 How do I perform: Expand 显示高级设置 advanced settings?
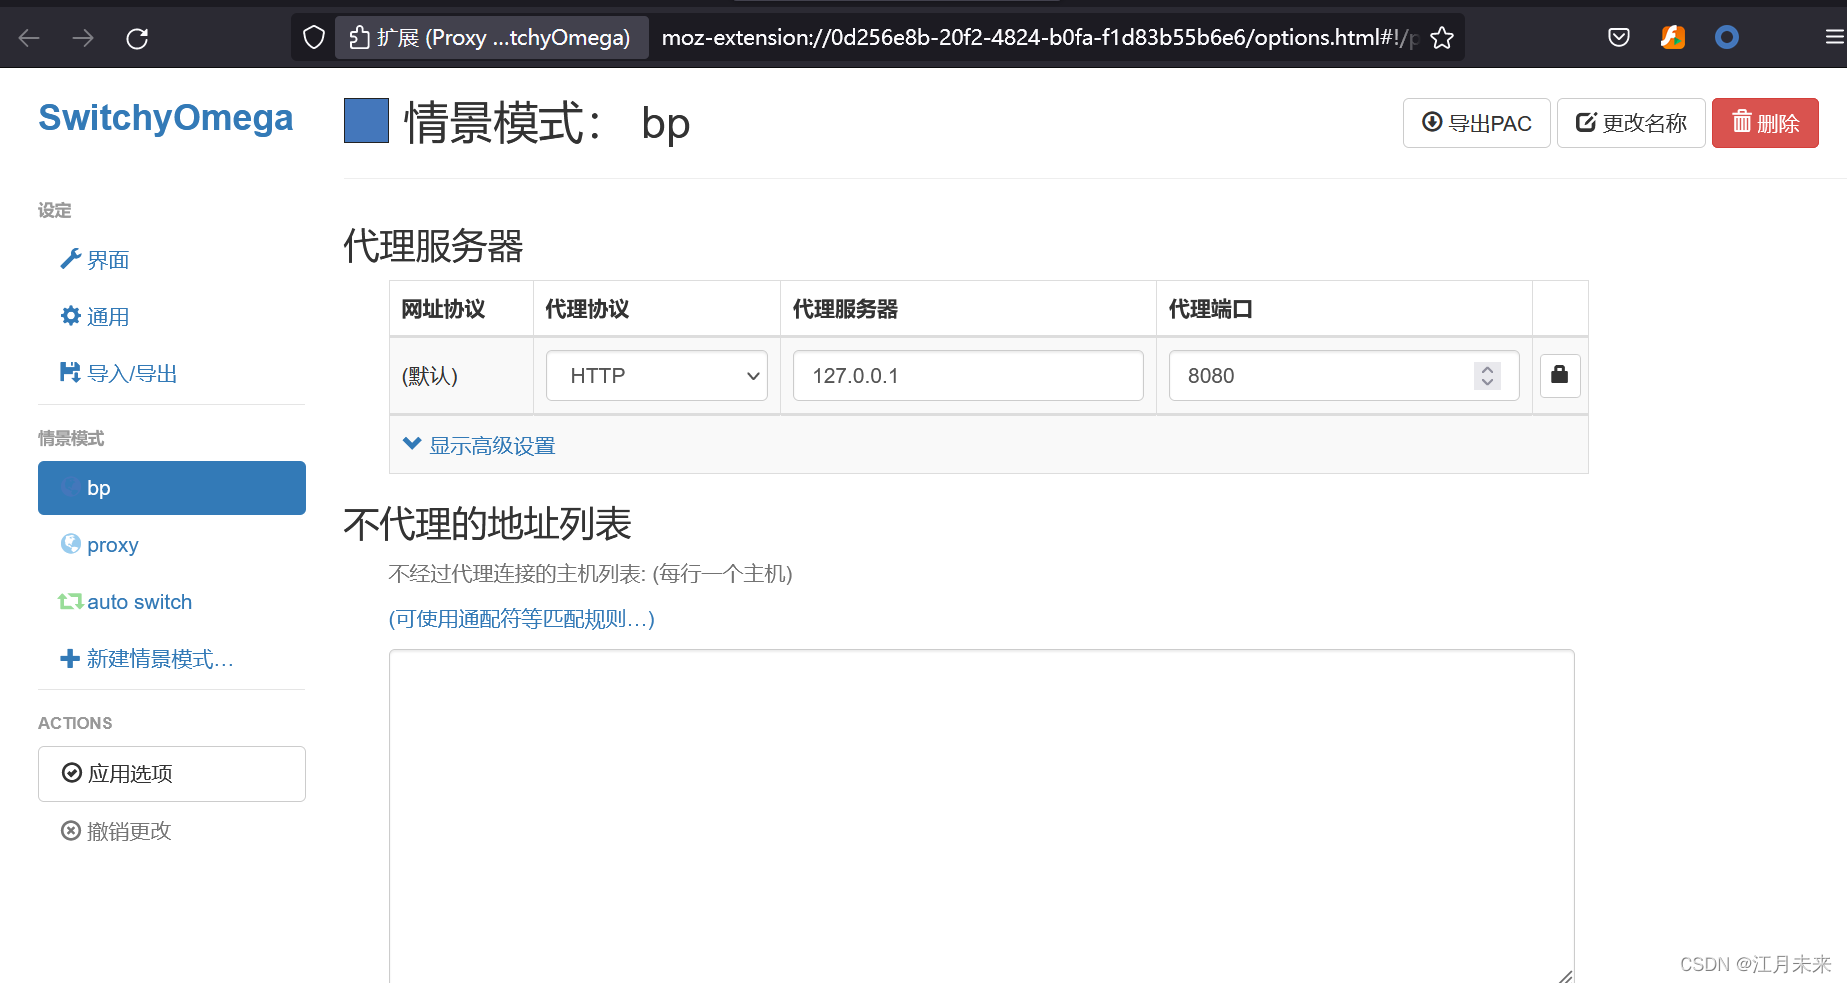[x=479, y=446]
